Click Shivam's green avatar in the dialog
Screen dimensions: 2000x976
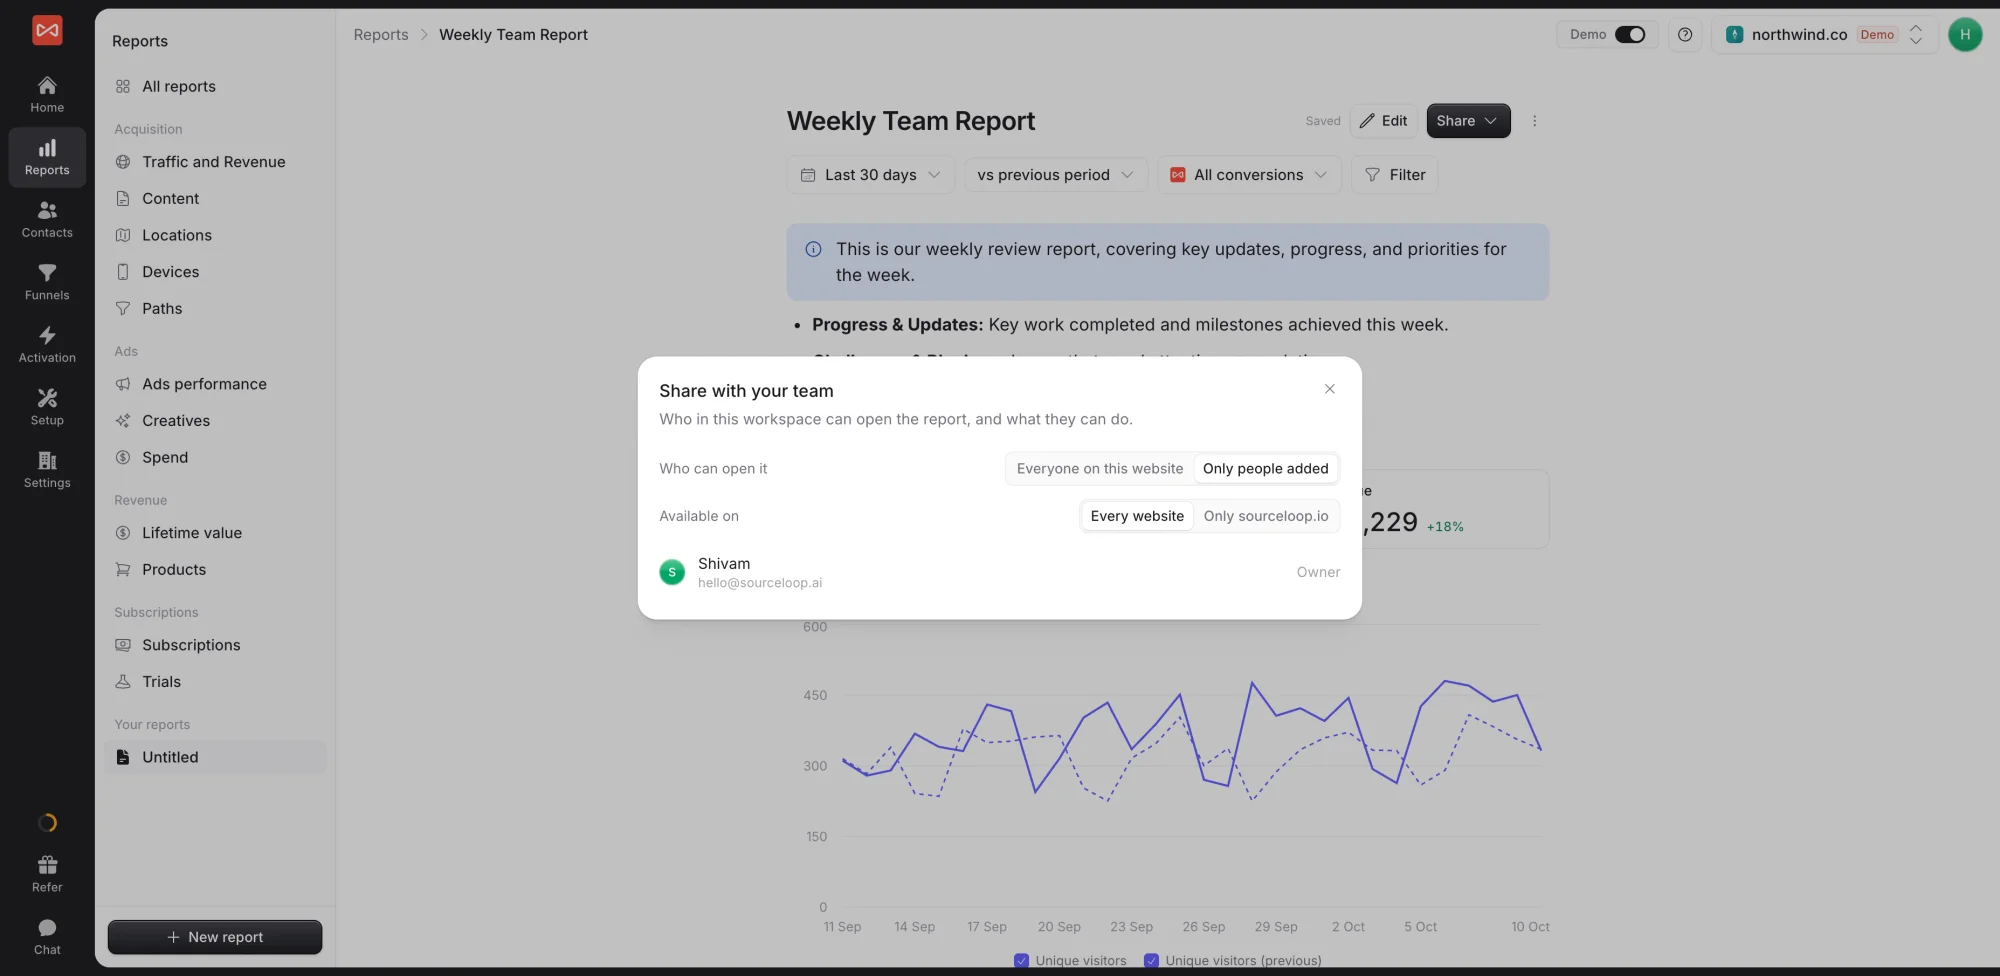click(672, 572)
